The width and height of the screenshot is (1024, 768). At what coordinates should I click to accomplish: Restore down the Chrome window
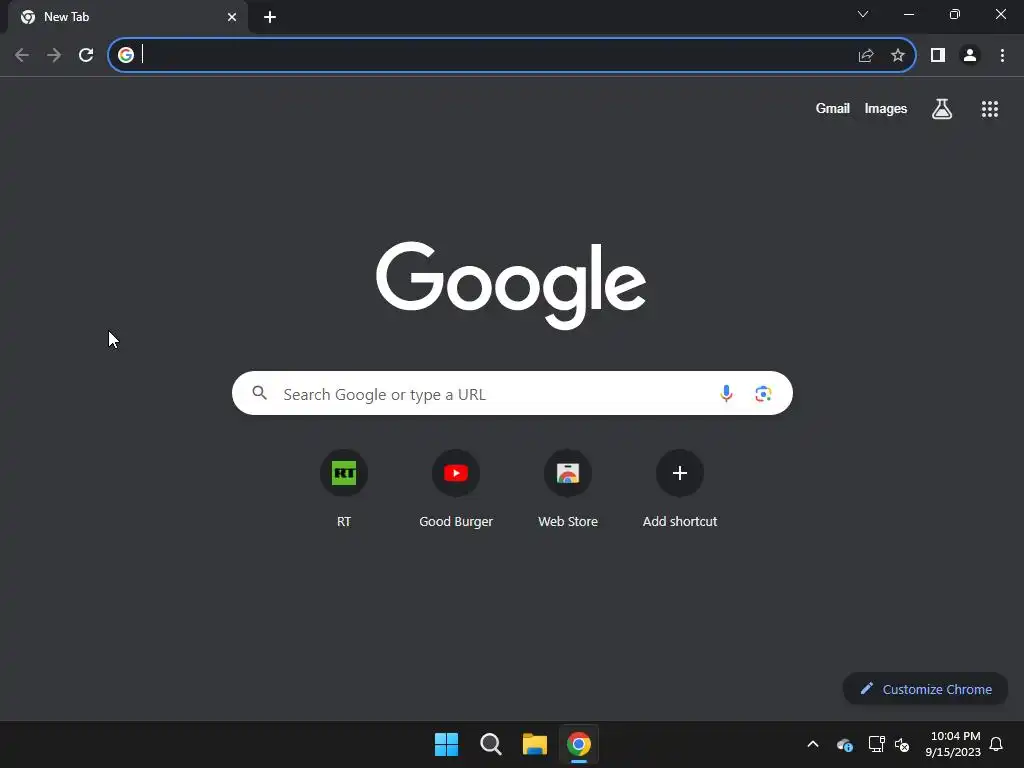click(x=955, y=14)
